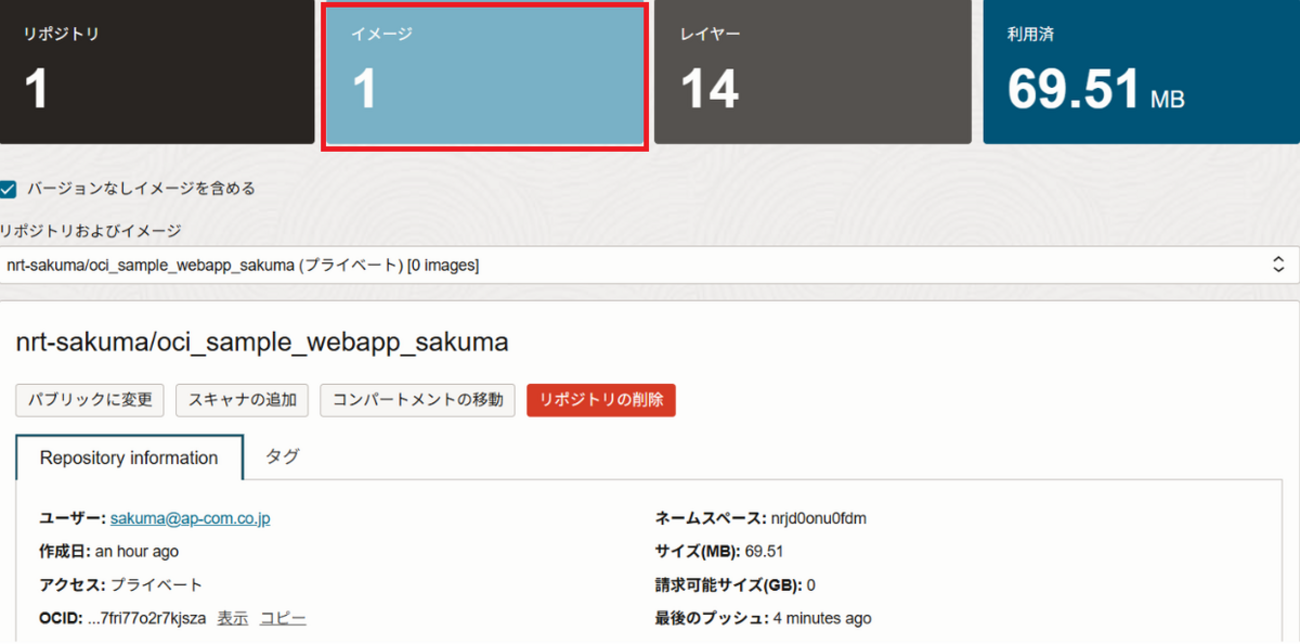Click the ネームスペース value nrjd0onu0fdm
Image resolution: width=1300 pixels, height=644 pixels.
click(x=819, y=518)
